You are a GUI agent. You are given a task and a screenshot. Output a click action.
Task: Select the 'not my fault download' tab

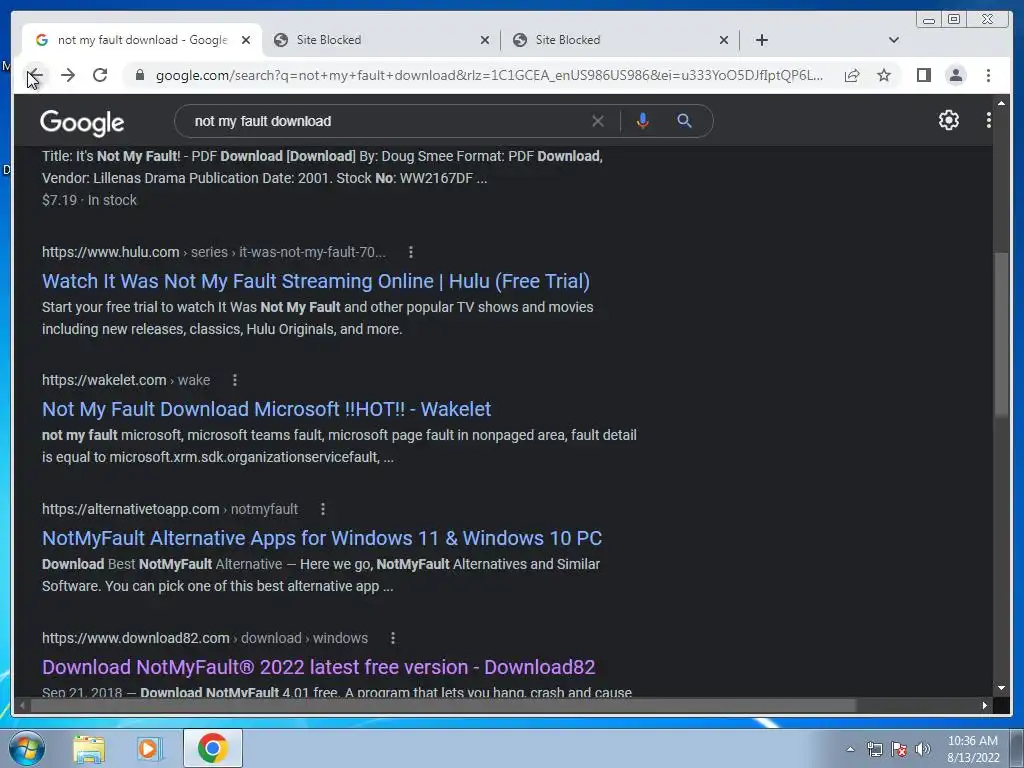(x=142, y=40)
